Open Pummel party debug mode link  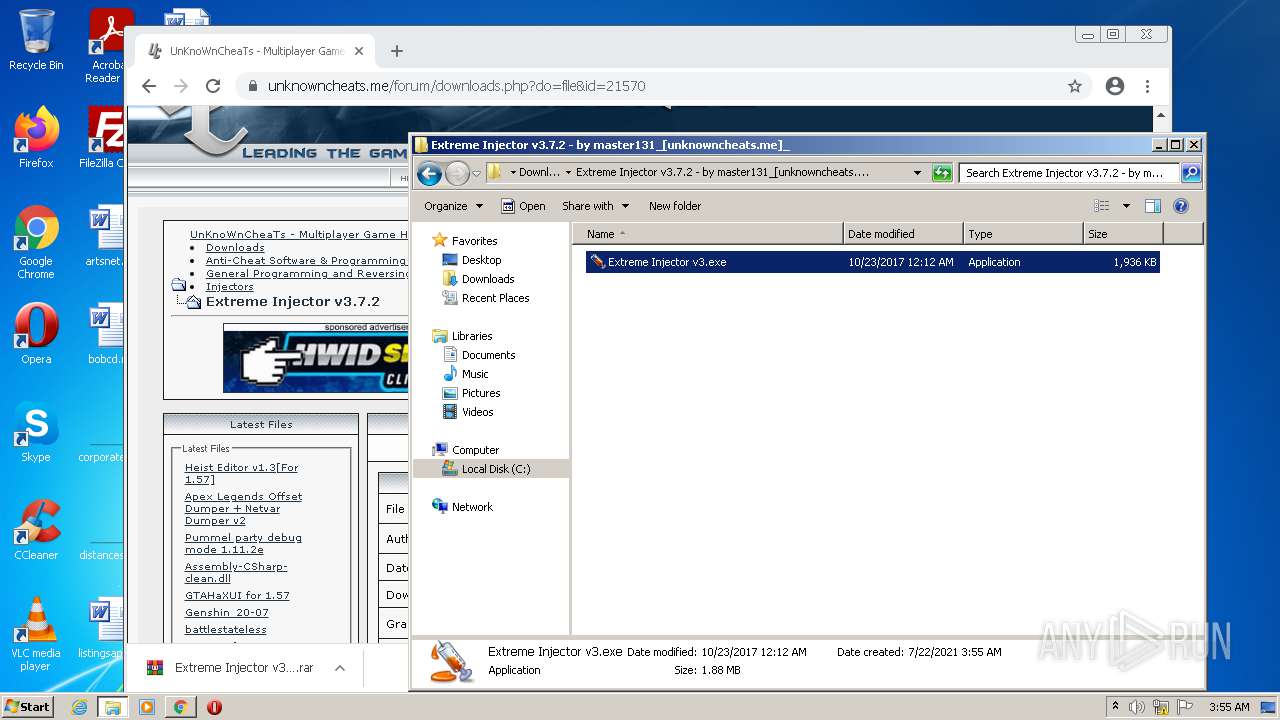point(243,544)
